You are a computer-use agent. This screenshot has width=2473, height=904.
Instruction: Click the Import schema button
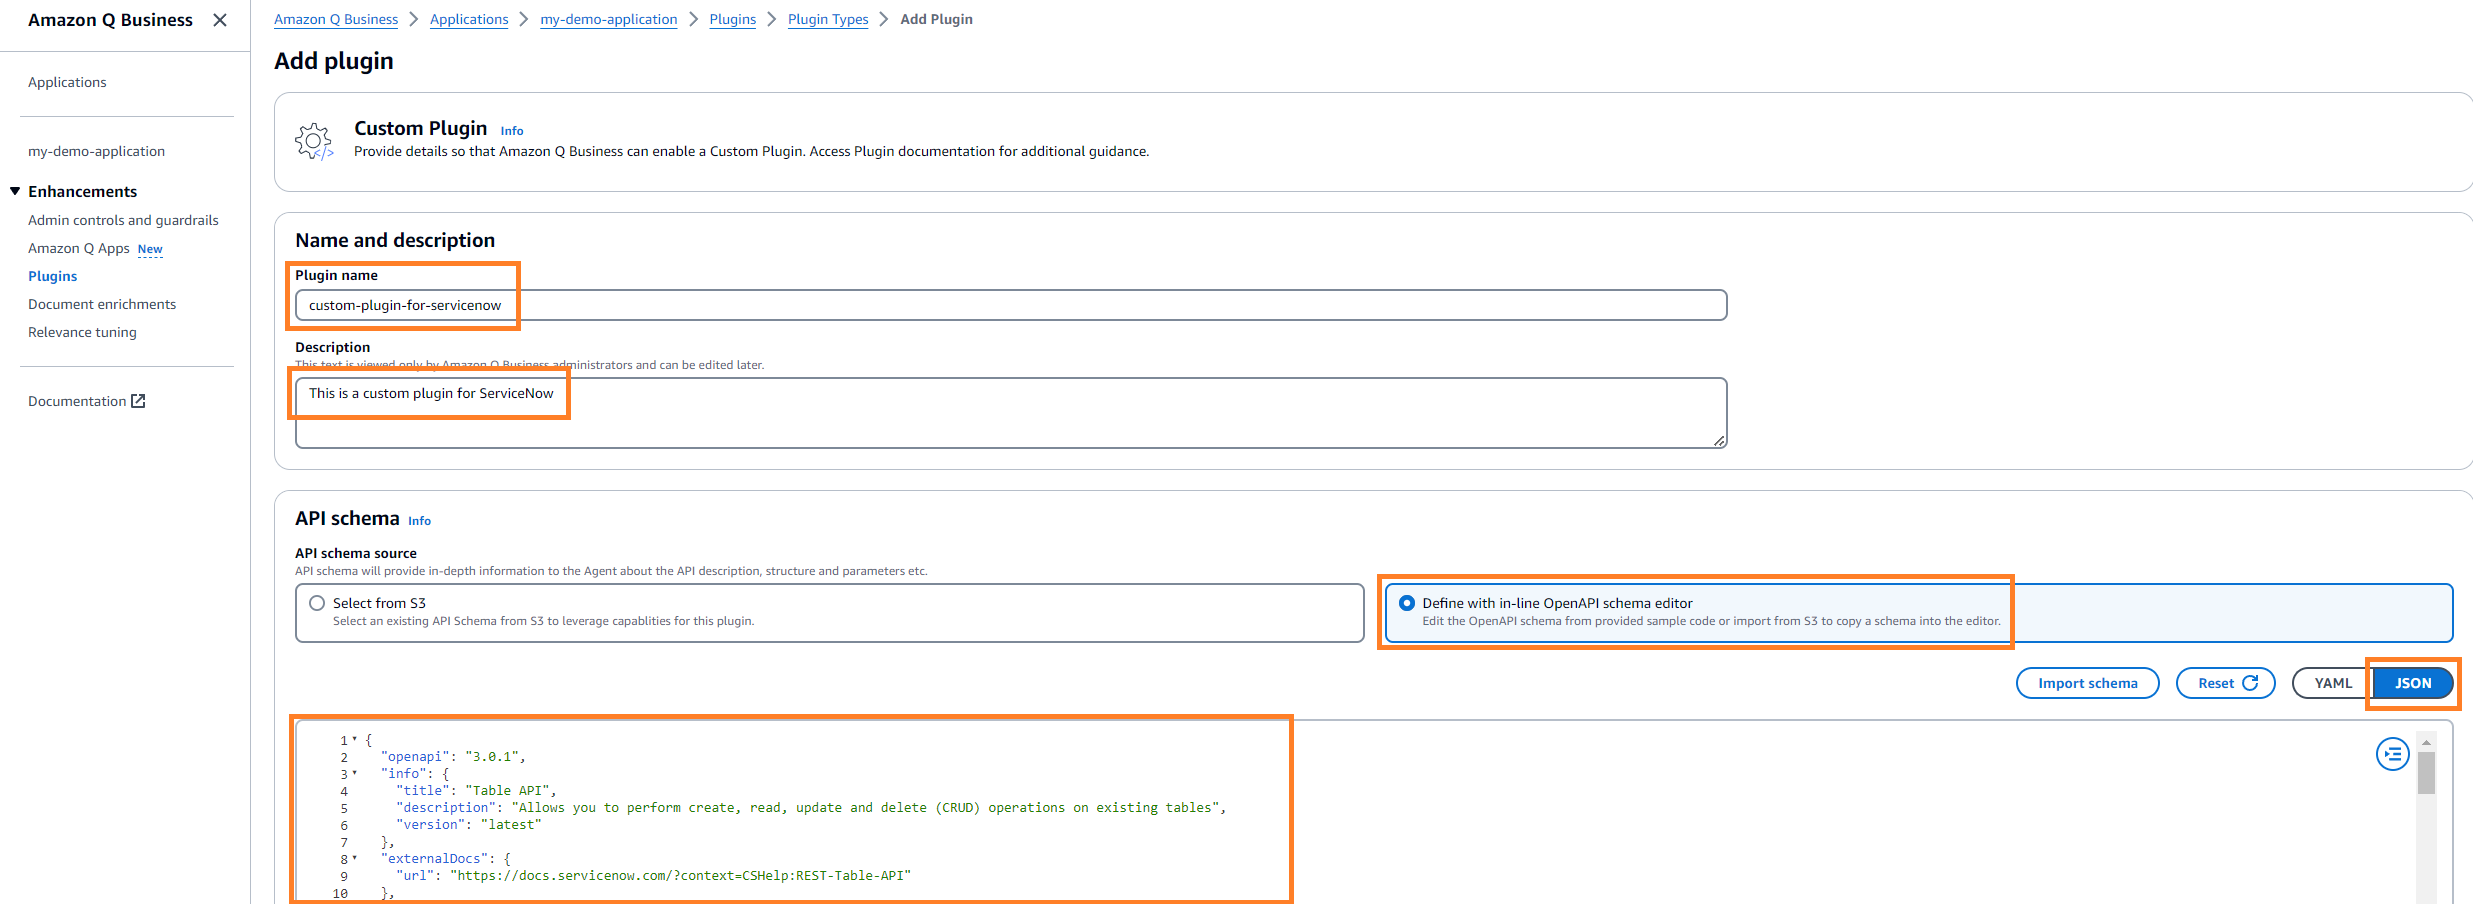tap(2087, 682)
